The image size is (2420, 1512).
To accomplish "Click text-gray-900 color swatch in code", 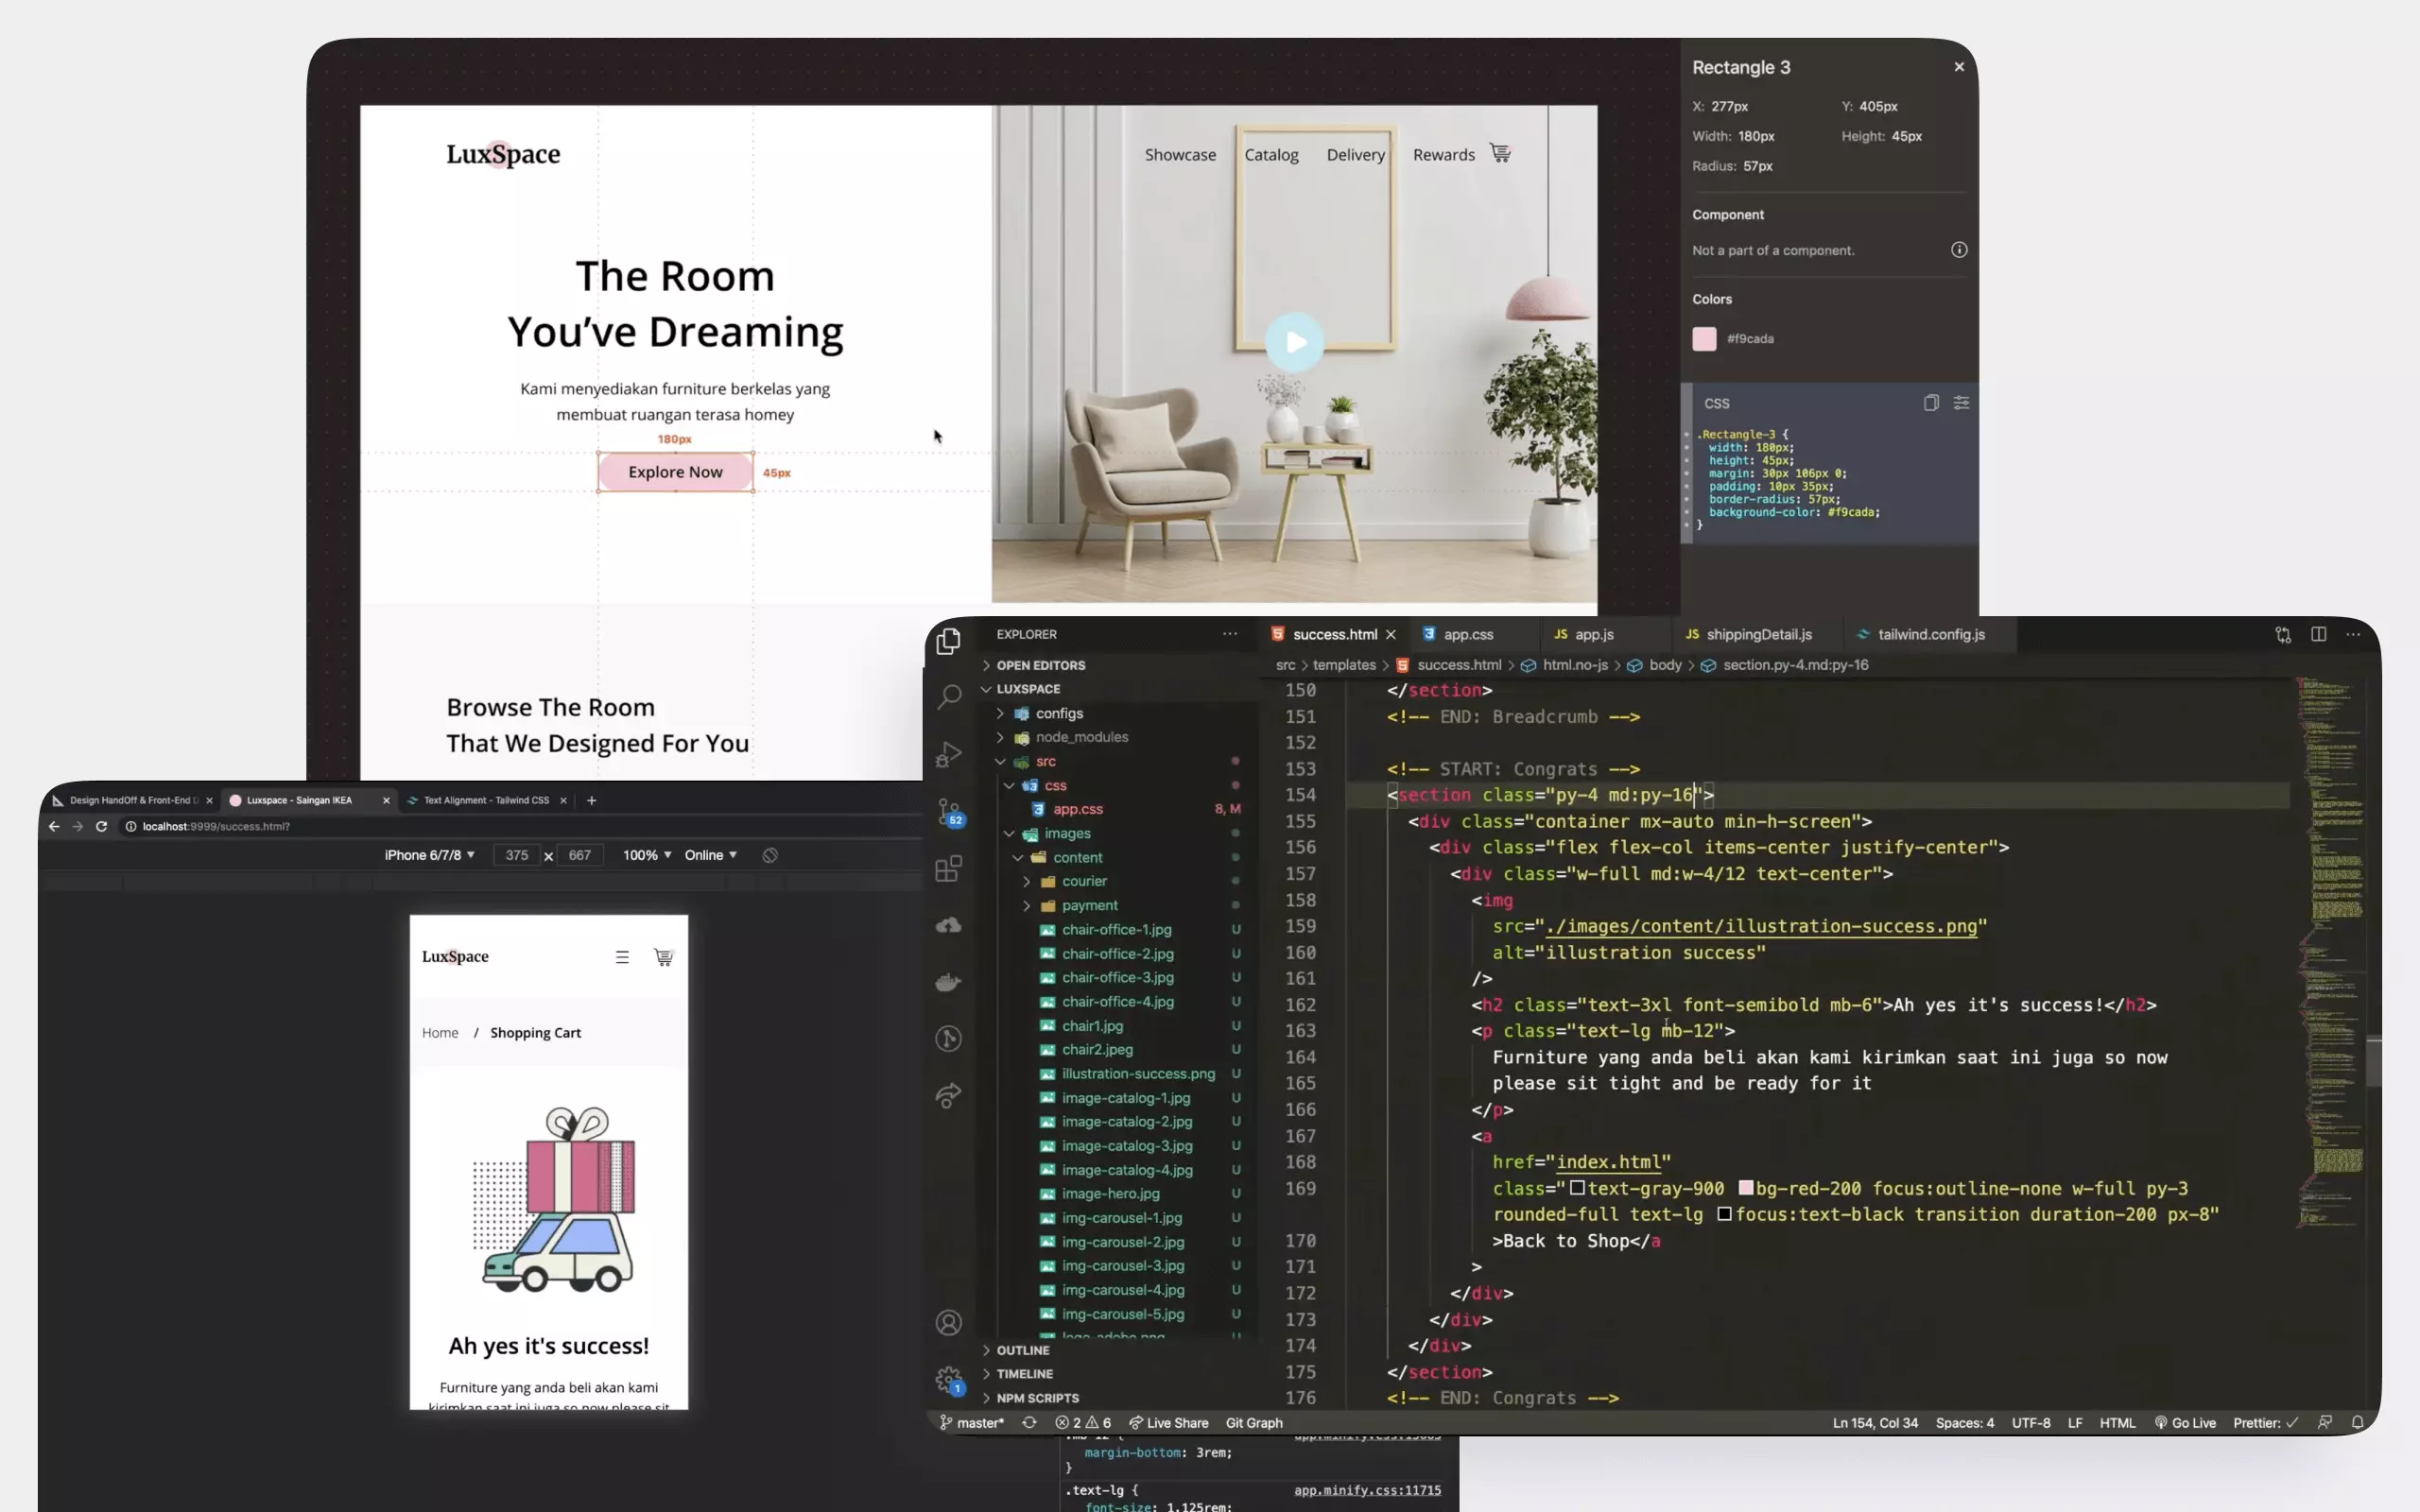I will tap(1577, 1188).
